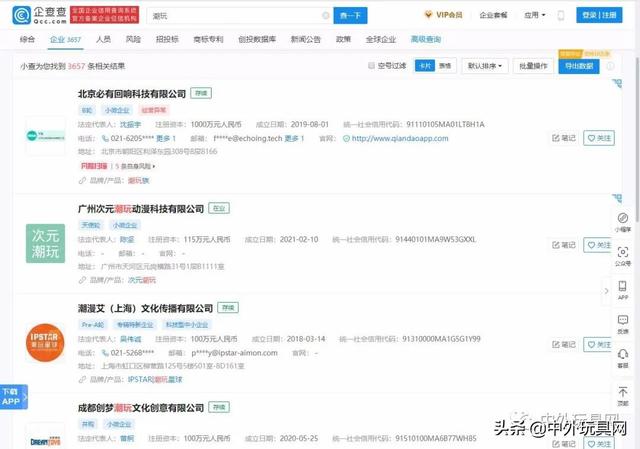Open the mobile phone icon in header

(x=561, y=16)
